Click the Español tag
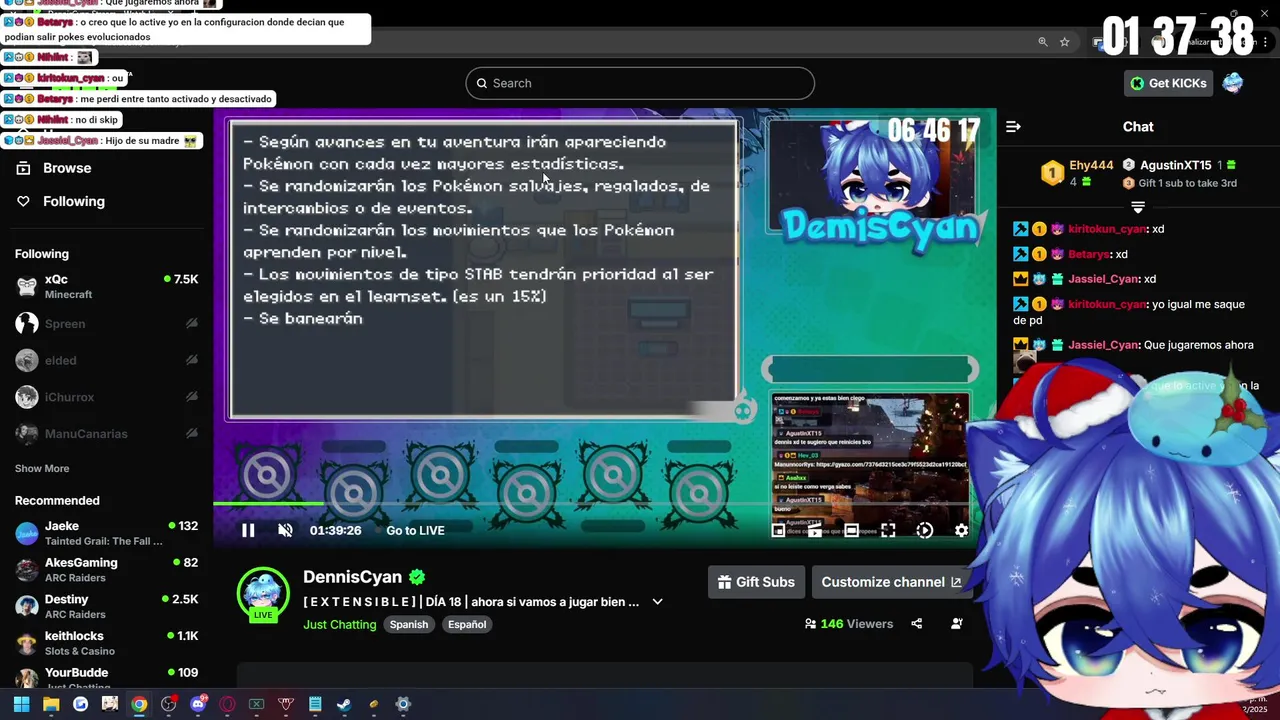1280x720 pixels. click(467, 624)
